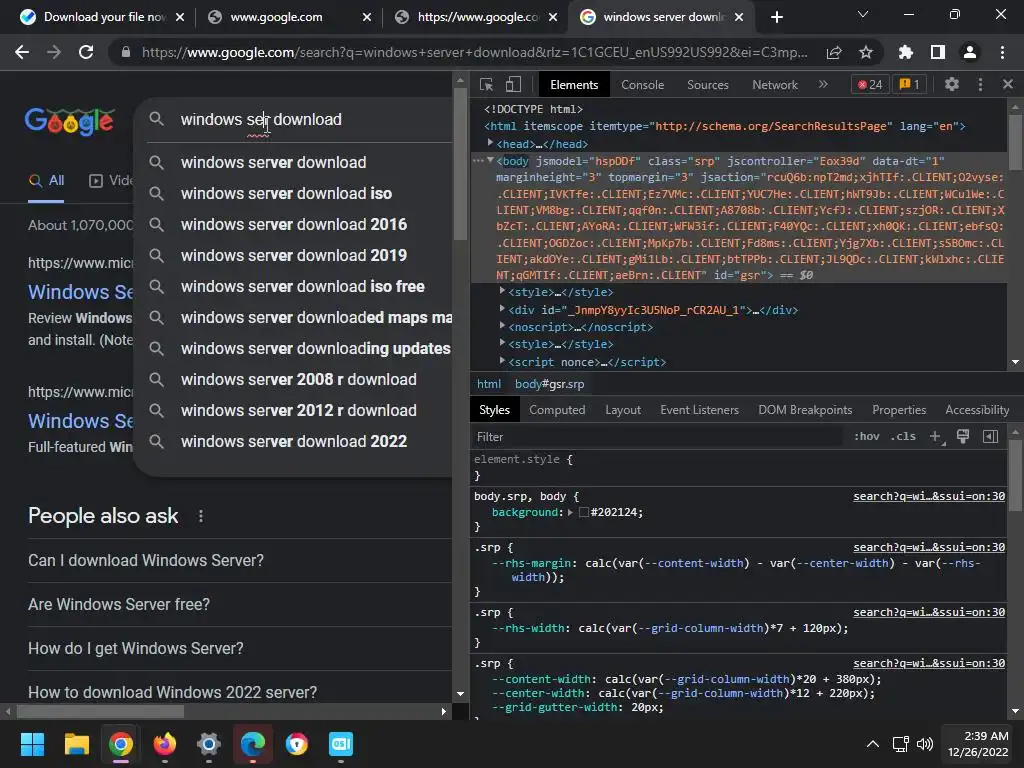
Task: Go back with the browser back arrow
Action: pos(22,52)
